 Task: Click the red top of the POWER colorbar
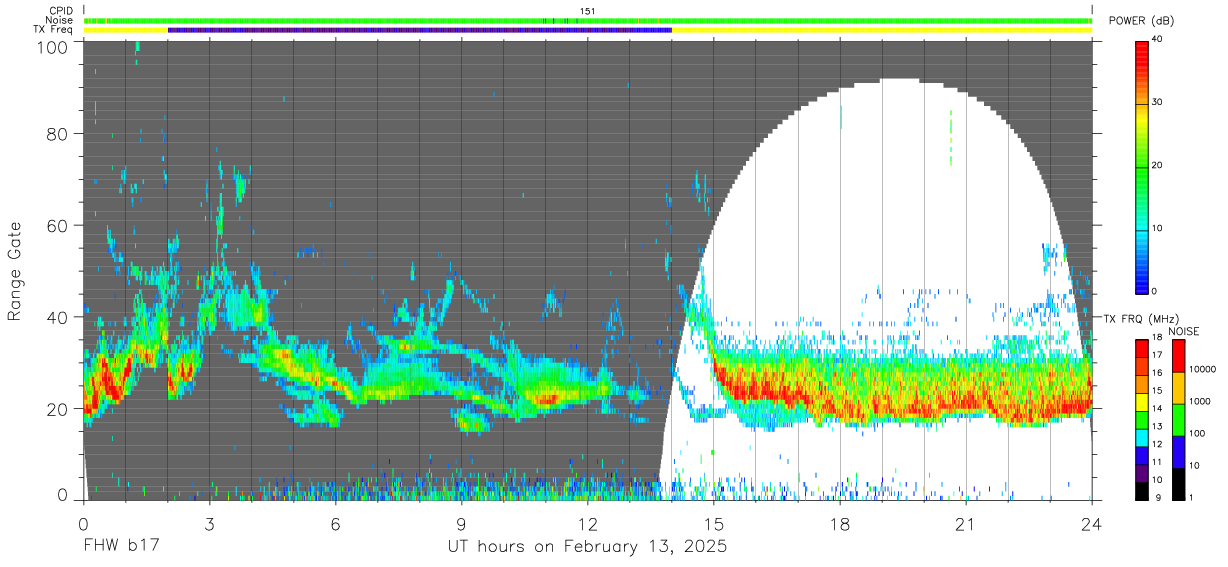(1144, 50)
